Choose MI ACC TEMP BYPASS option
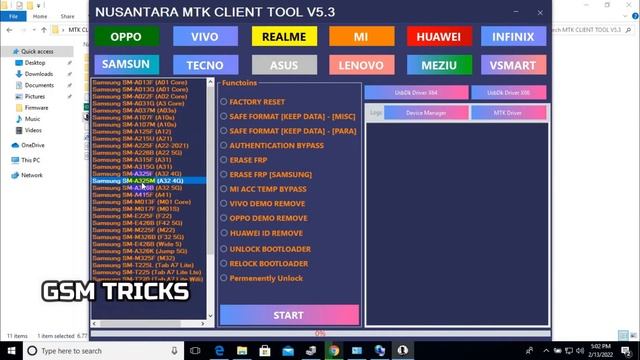The height and width of the screenshot is (360, 640). pyautogui.click(x=263, y=189)
